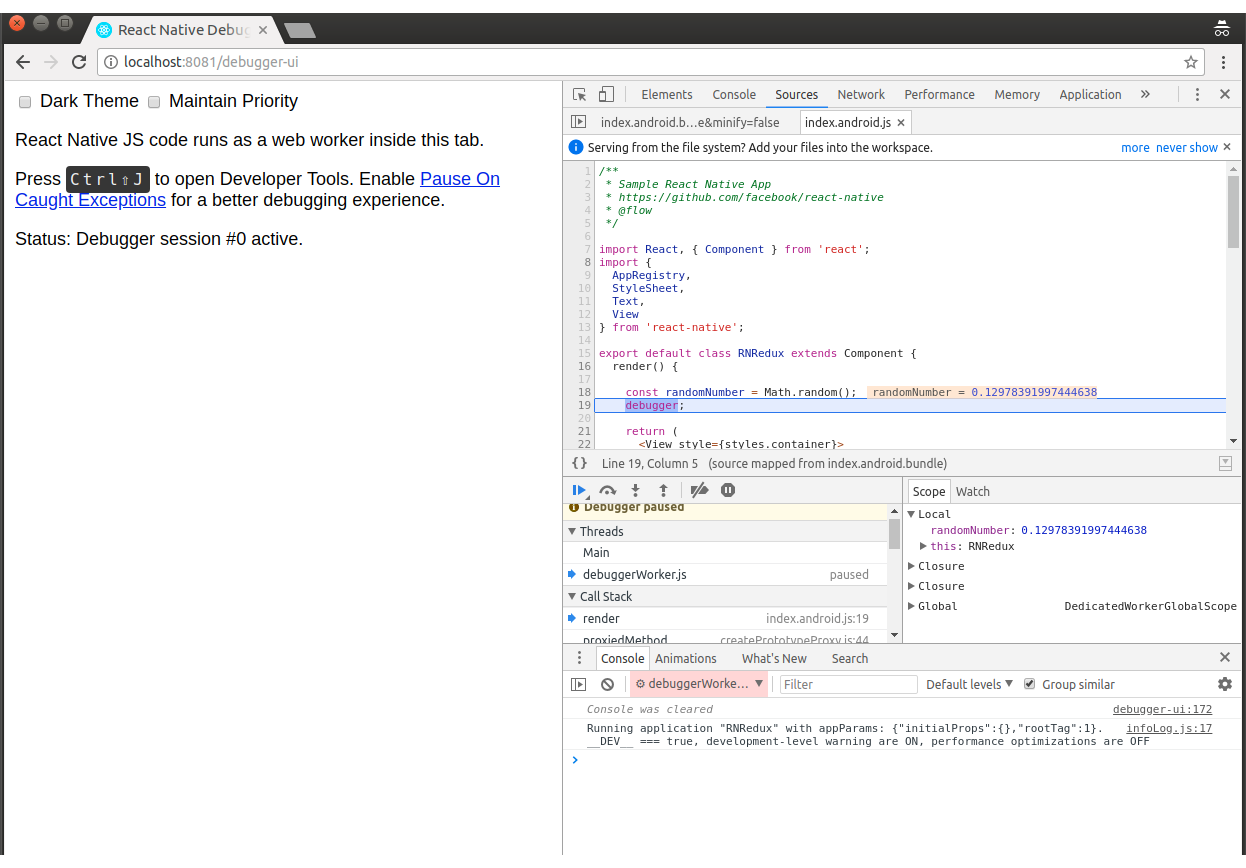
Task: Open Default levels dropdown
Action: (969, 684)
